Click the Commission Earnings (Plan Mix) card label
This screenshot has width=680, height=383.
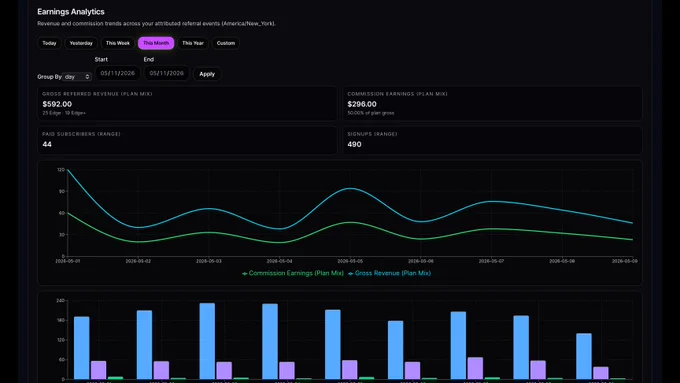click(397, 94)
